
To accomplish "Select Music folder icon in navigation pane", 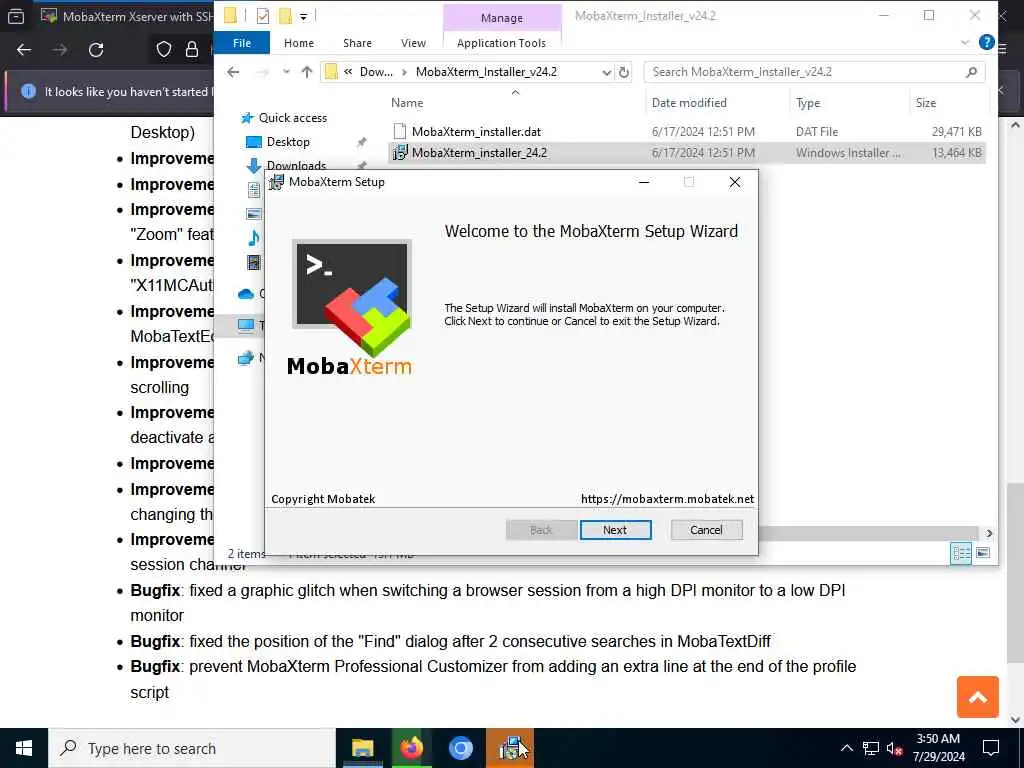I will [x=254, y=237].
